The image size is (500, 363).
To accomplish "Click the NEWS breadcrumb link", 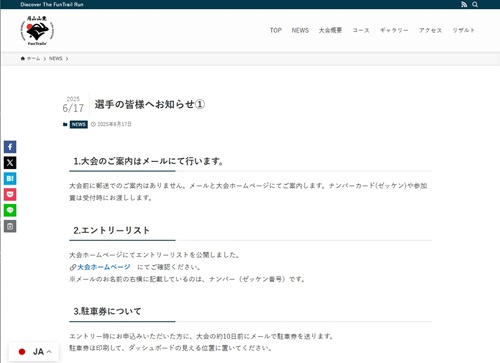I will pyautogui.click(x=56, y=58).
